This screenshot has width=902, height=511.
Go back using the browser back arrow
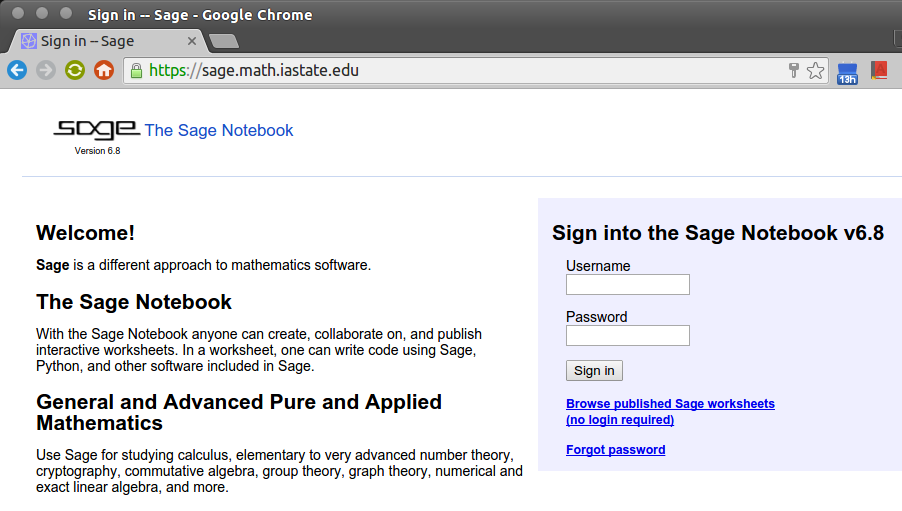tap(17, 70)
